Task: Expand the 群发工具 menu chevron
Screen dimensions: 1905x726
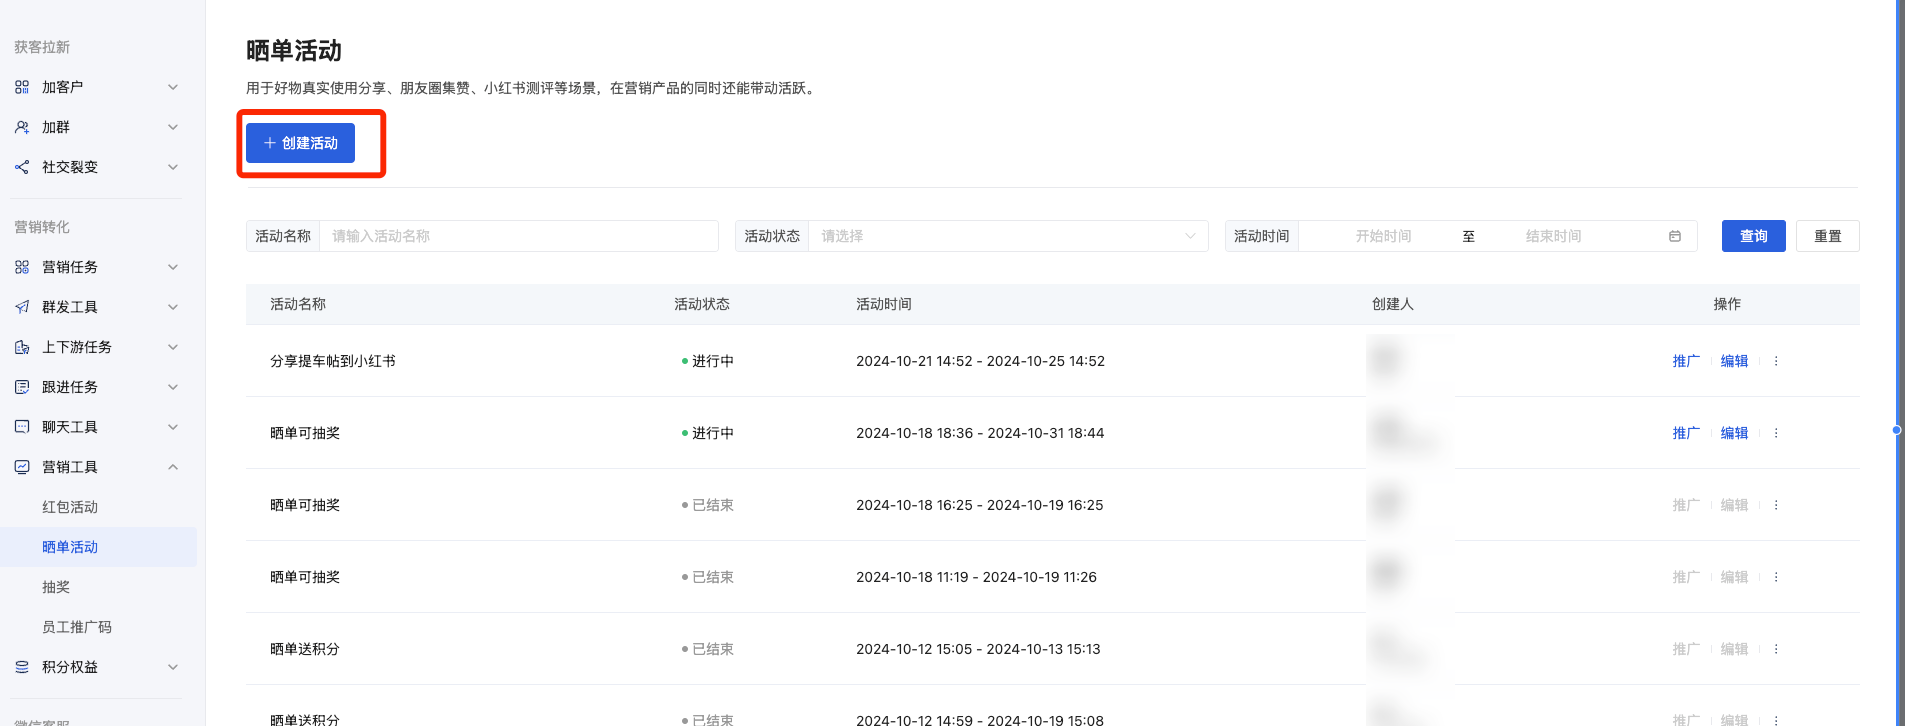Action: 173,307
